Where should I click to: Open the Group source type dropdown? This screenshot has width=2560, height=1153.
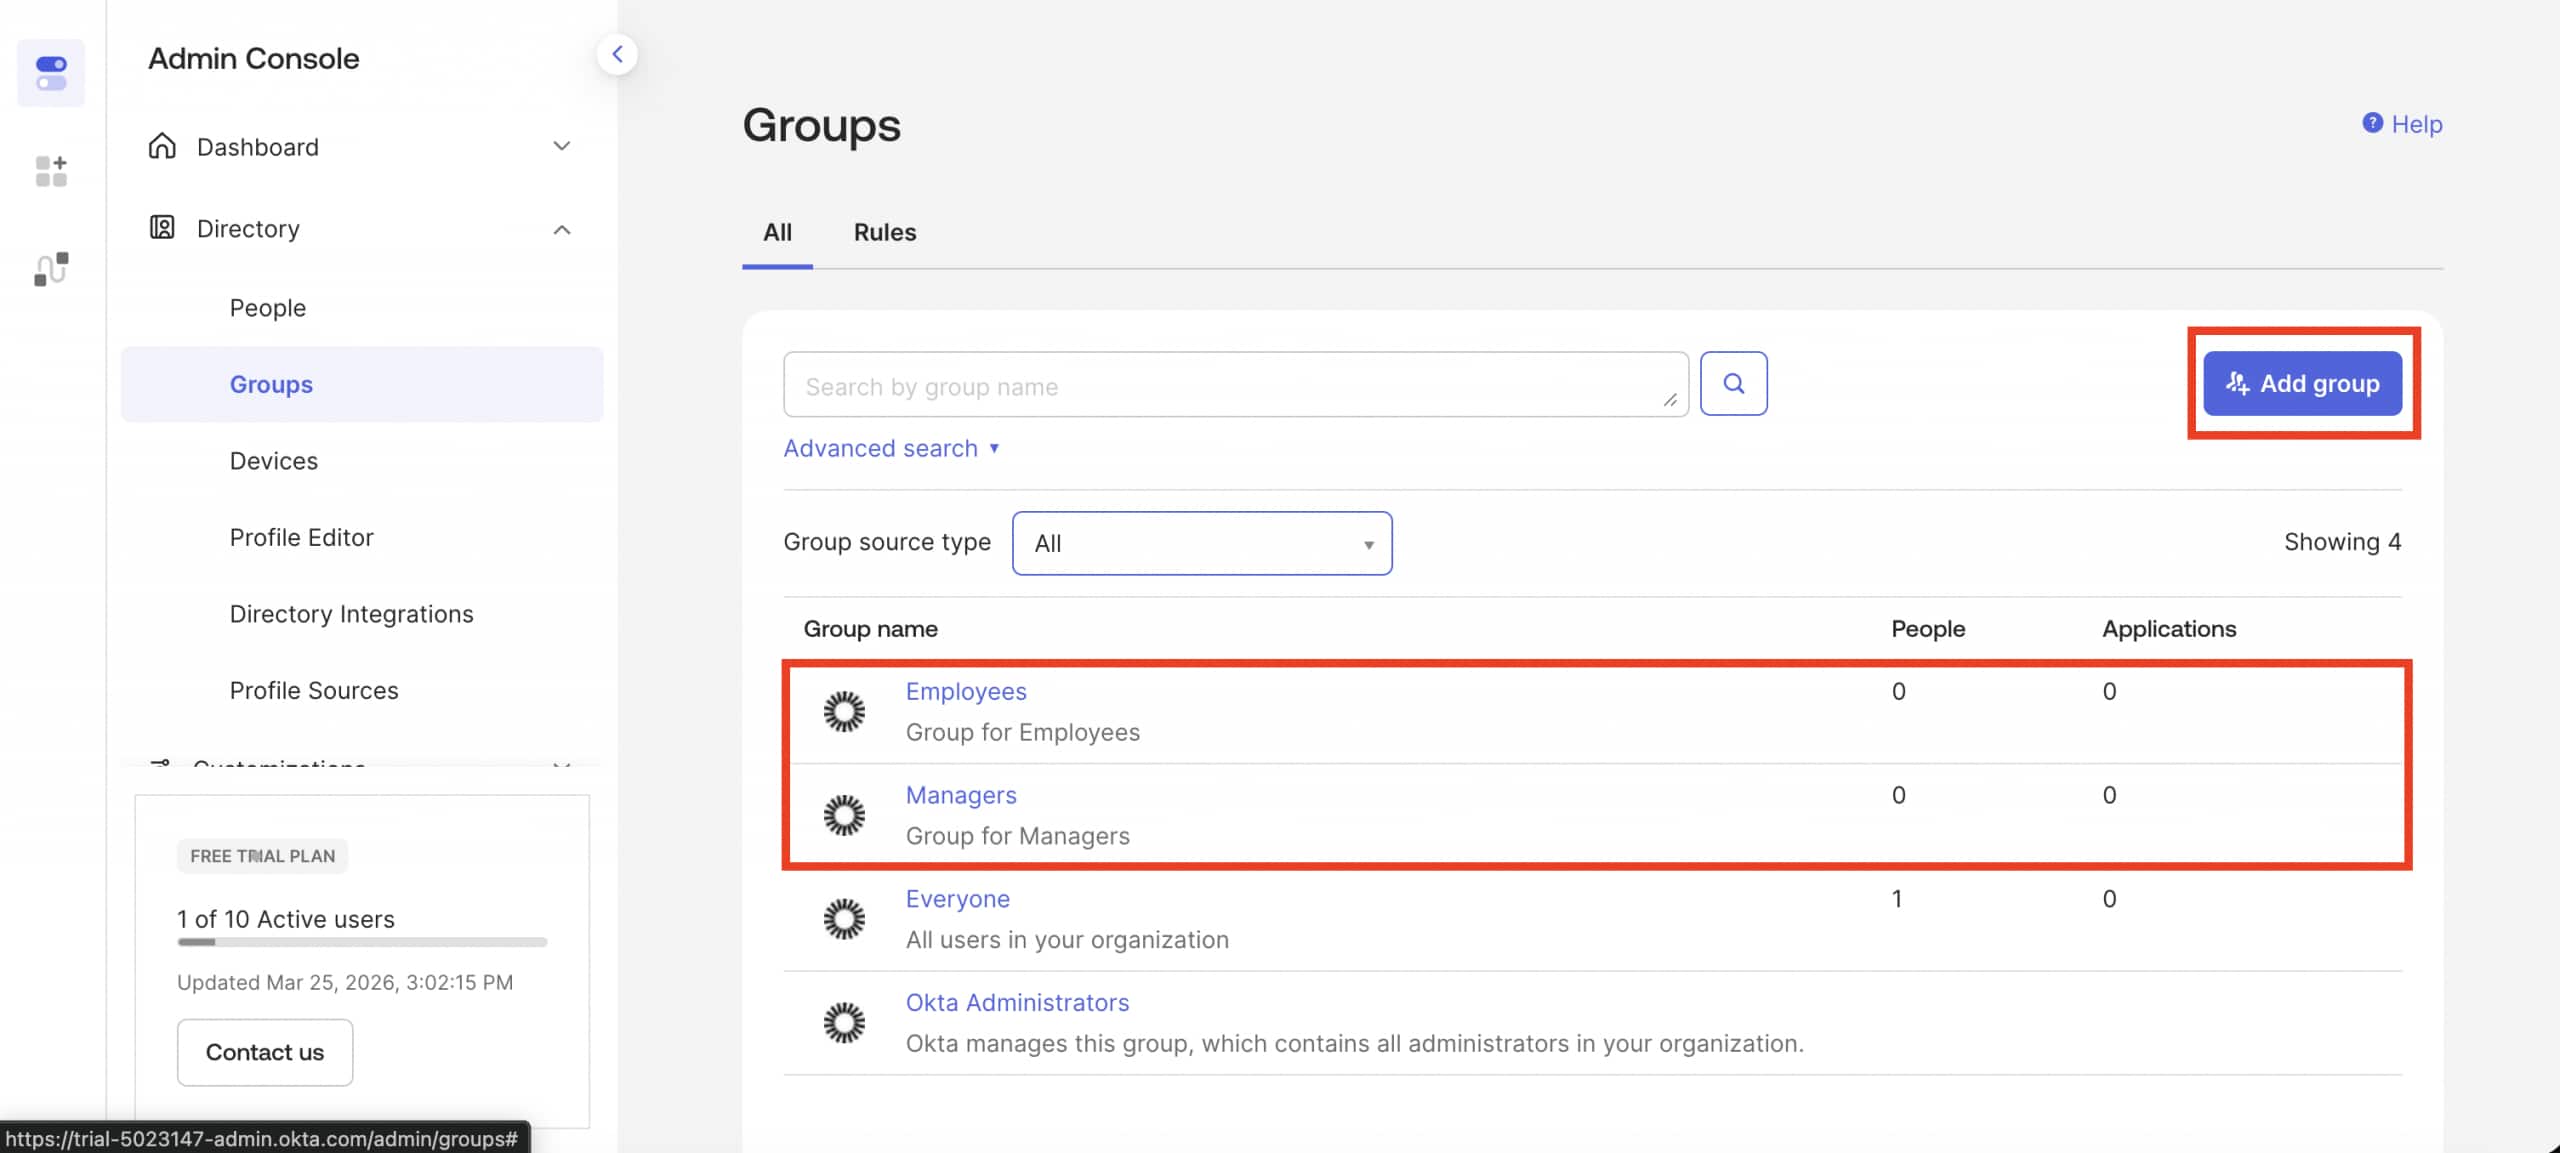tap(1200, 543)
